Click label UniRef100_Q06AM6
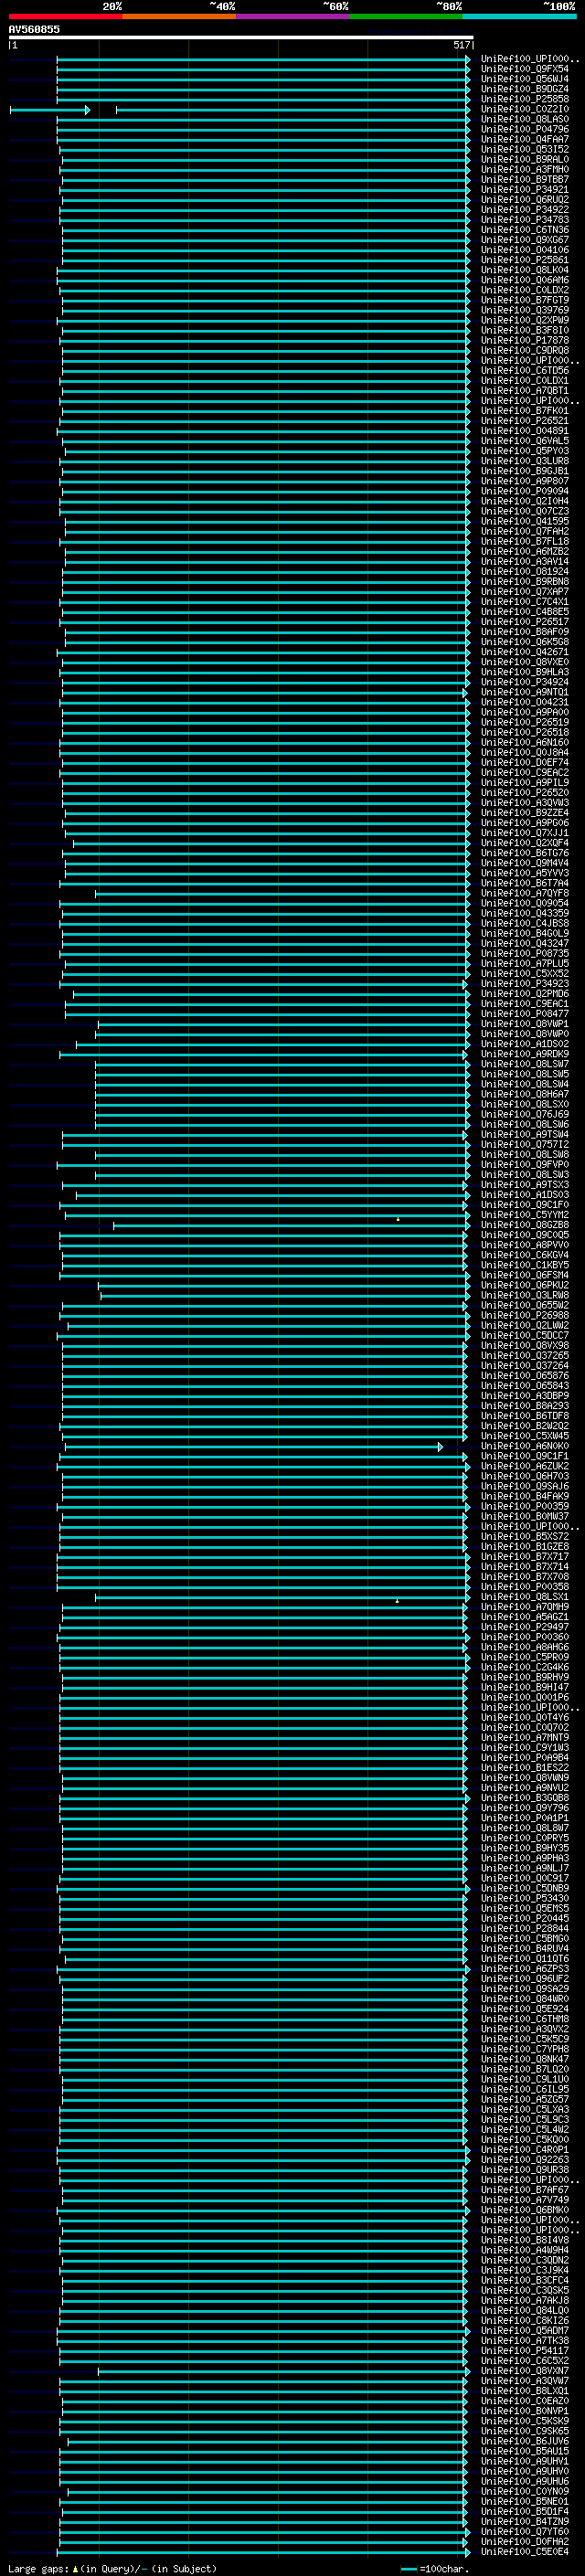The image size is (585, 2576). tap(525, 280)
